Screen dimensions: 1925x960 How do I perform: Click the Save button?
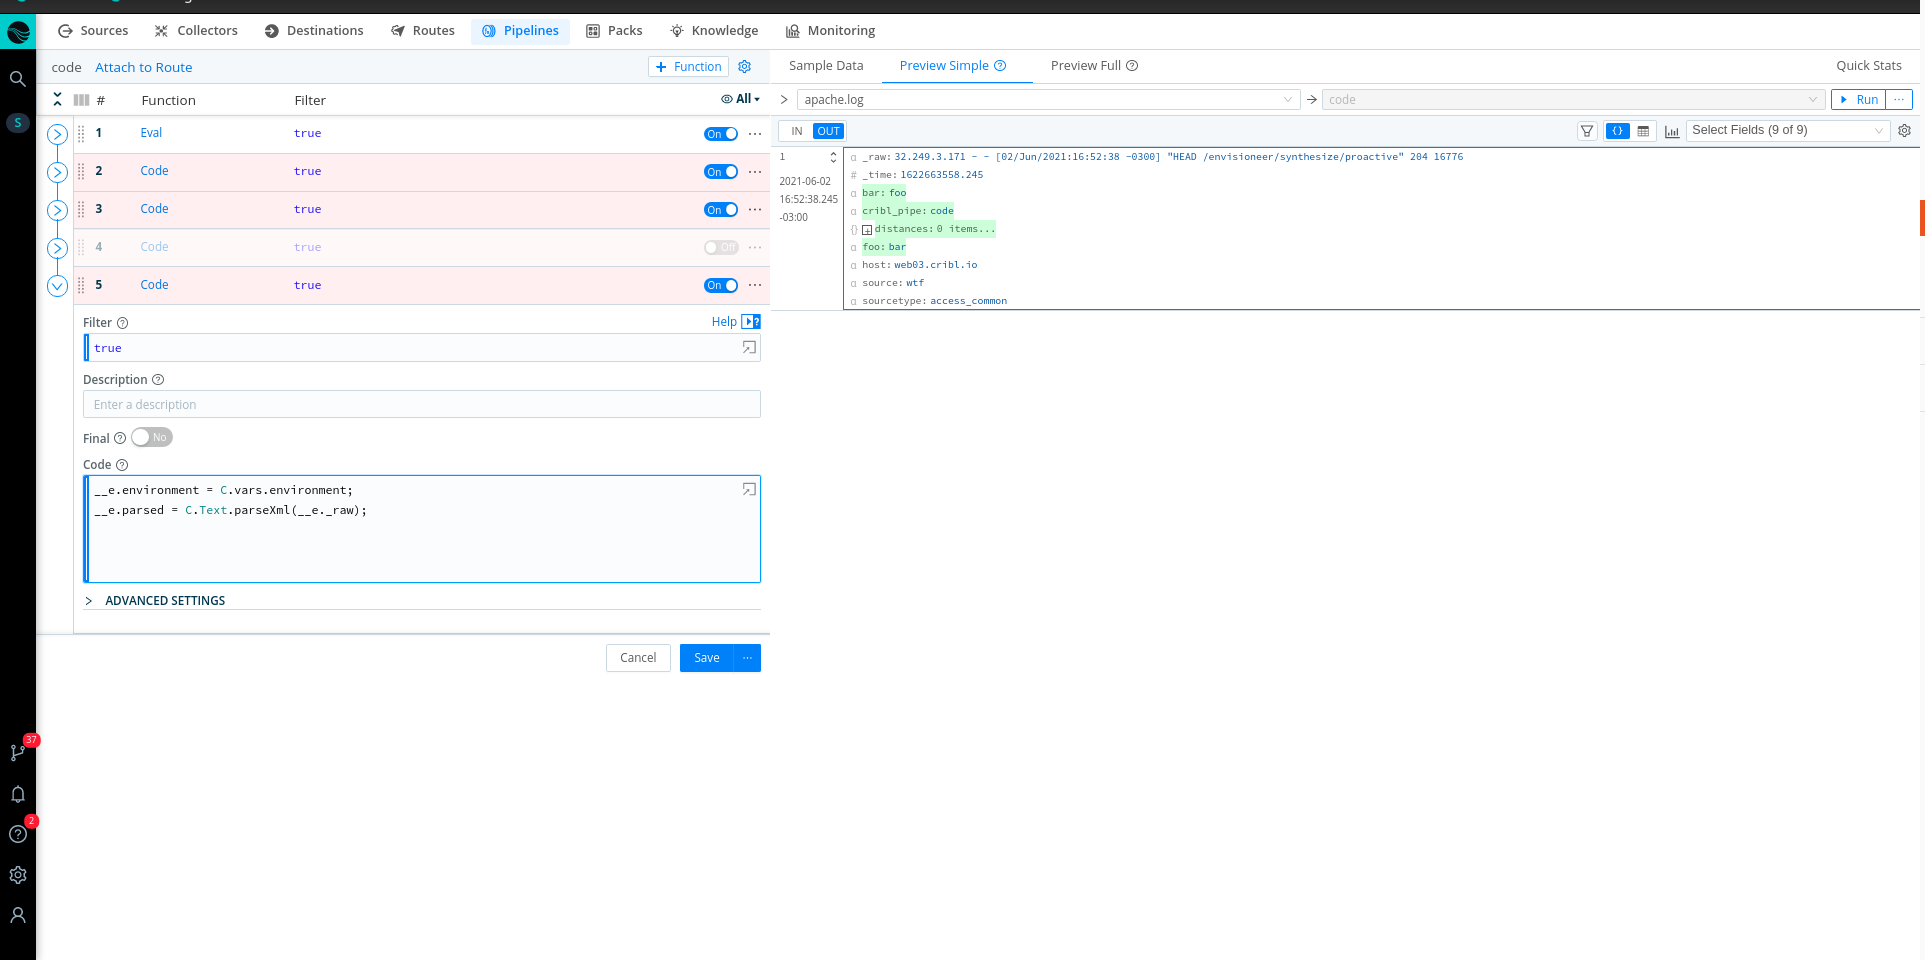(x=706, y=658)
